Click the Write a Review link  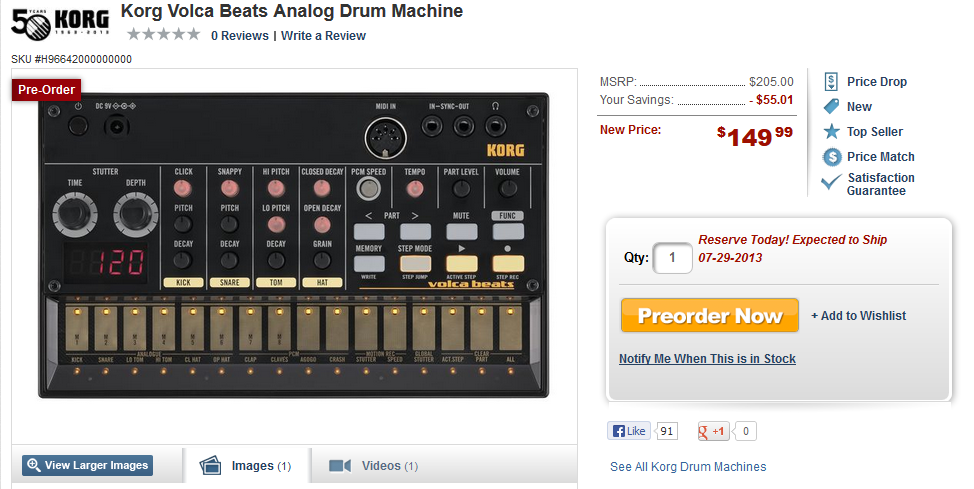pos(323,36)
